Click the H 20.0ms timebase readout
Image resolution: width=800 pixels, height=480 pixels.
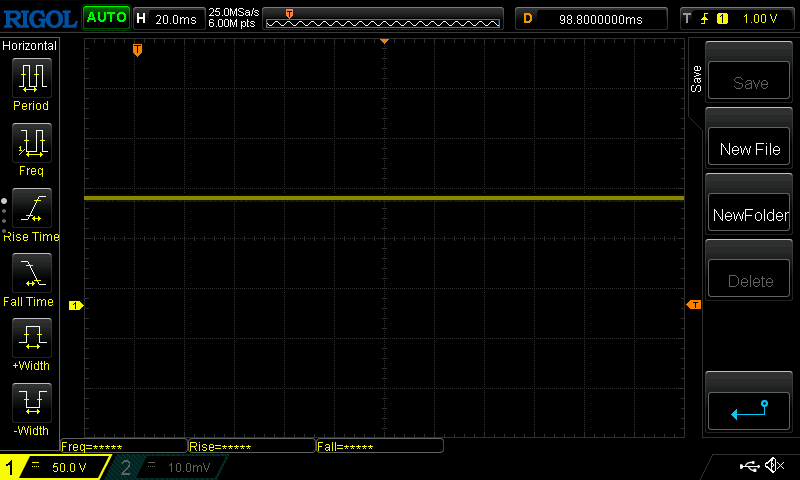[x=169, y=19]
